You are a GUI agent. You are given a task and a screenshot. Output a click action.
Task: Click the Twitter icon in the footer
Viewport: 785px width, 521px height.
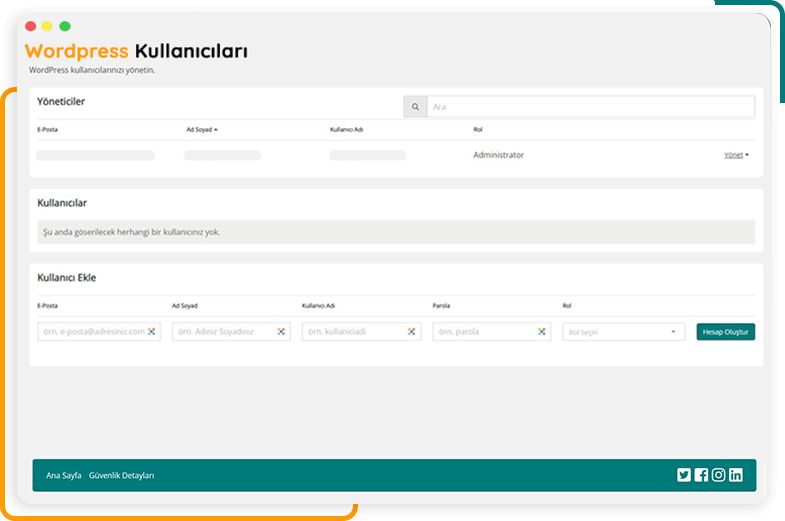coord(684,475)
